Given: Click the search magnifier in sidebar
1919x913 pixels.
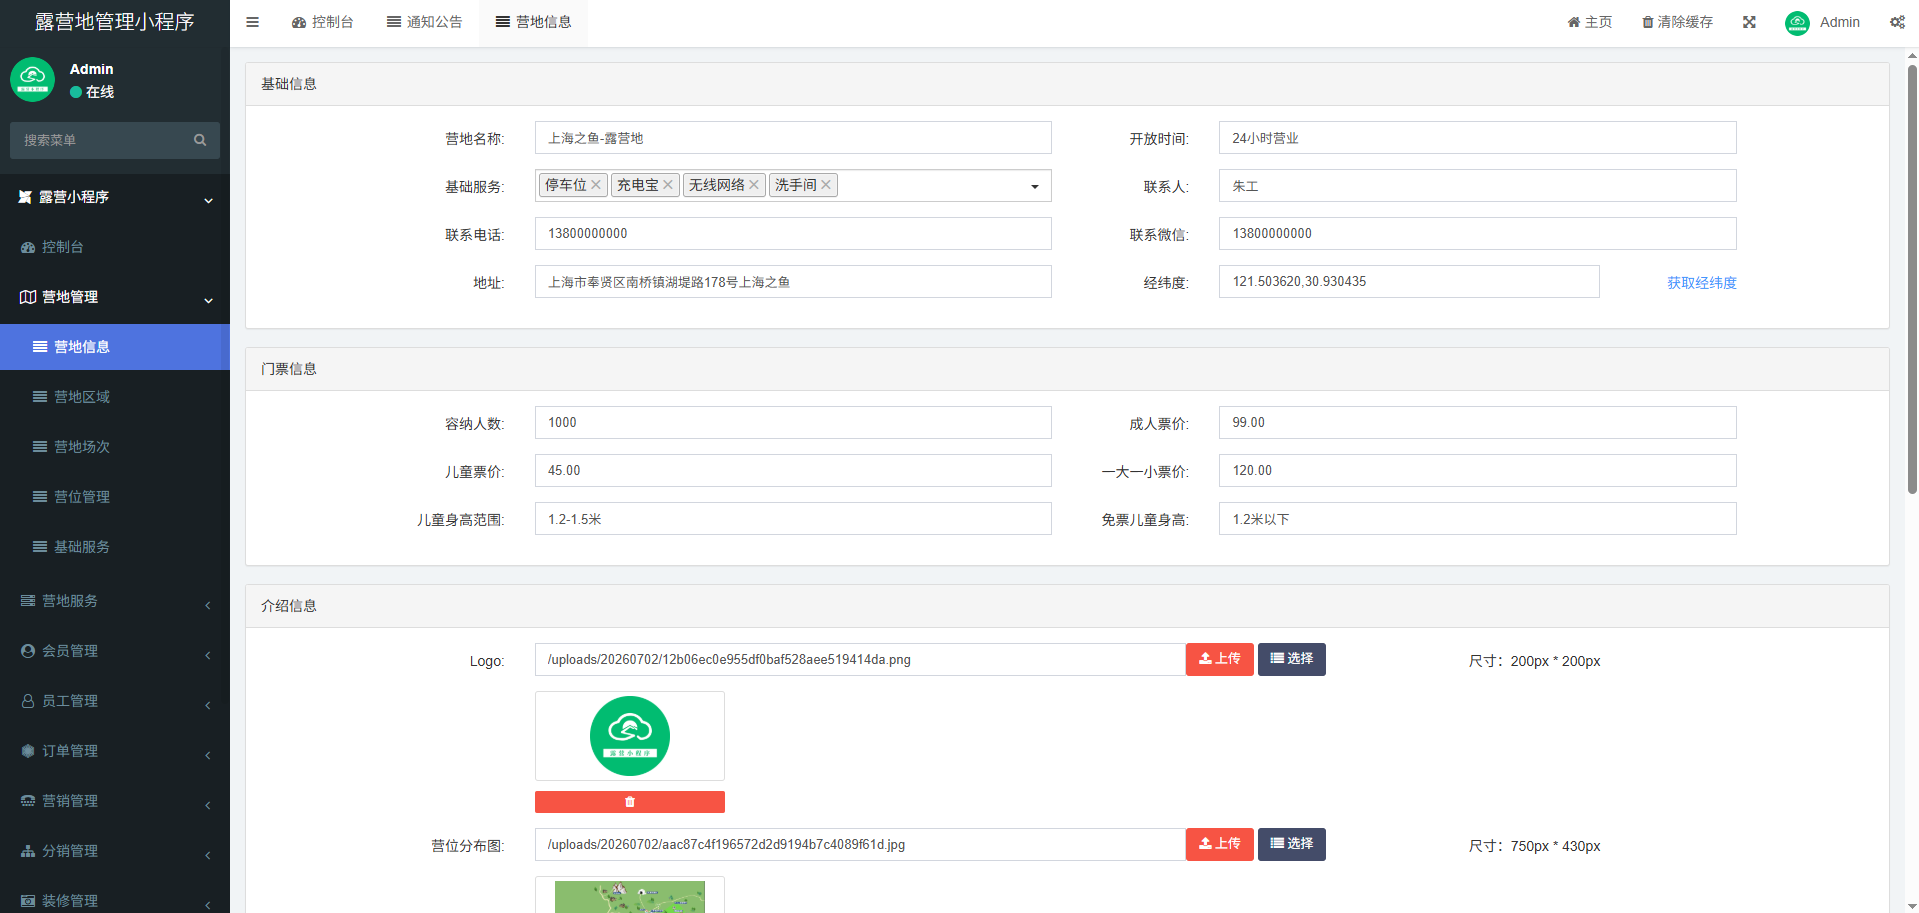Looking at the screenshot, I should point(200,140).
